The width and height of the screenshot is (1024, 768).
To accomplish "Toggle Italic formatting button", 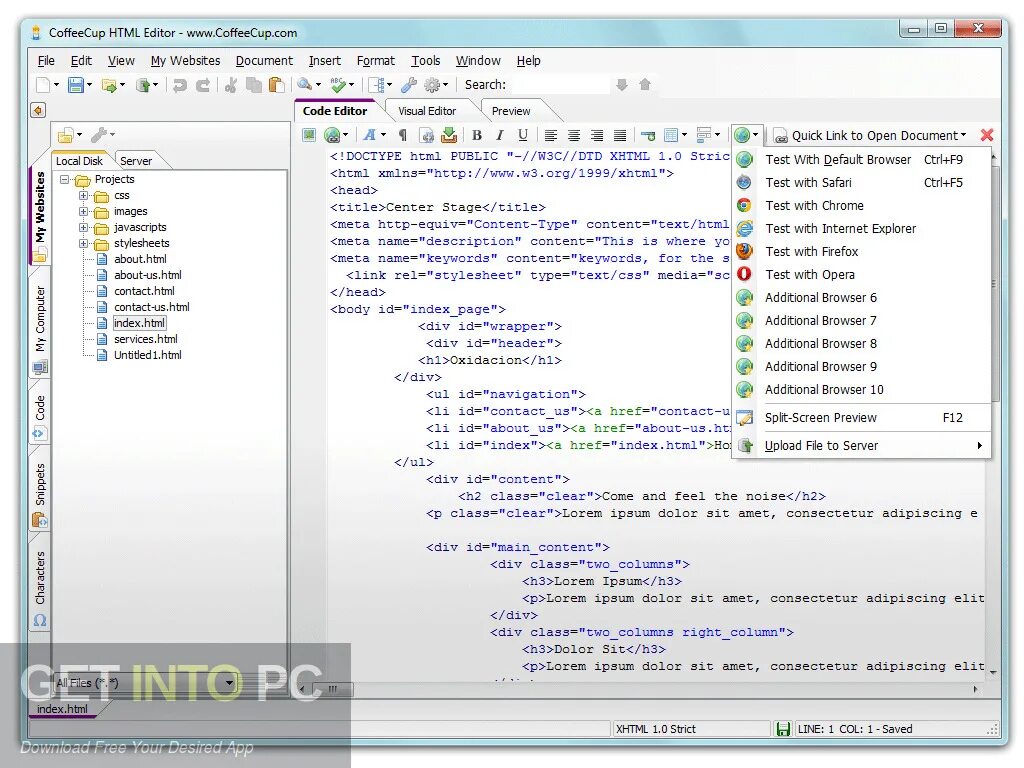I will (500, 135).
